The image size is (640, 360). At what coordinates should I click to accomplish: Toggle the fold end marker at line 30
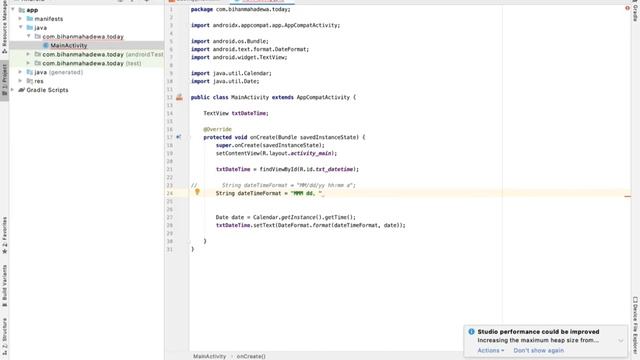pyautogui.click(x=189, y=241)
